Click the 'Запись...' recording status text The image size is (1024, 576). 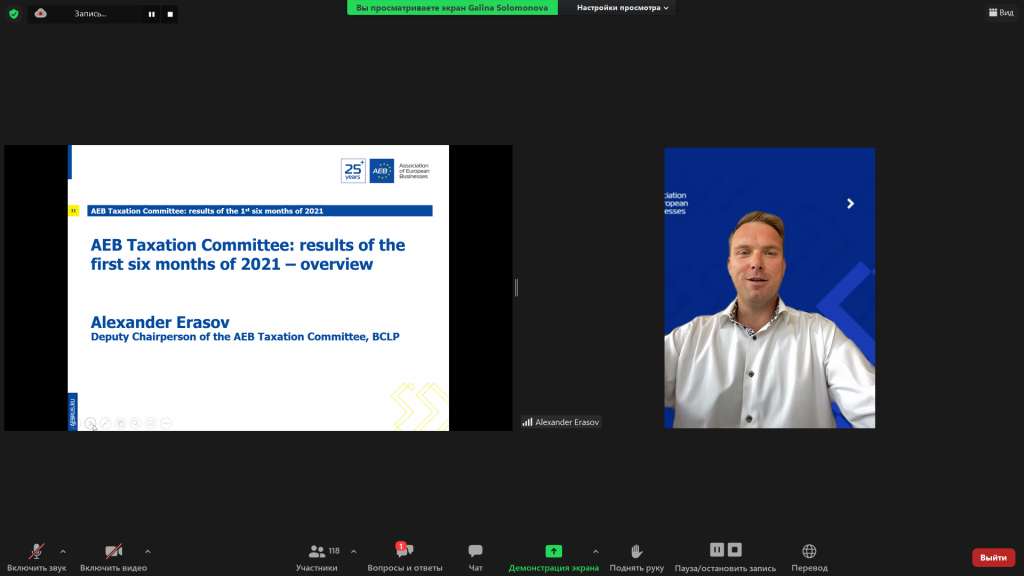tap(90, 14)
